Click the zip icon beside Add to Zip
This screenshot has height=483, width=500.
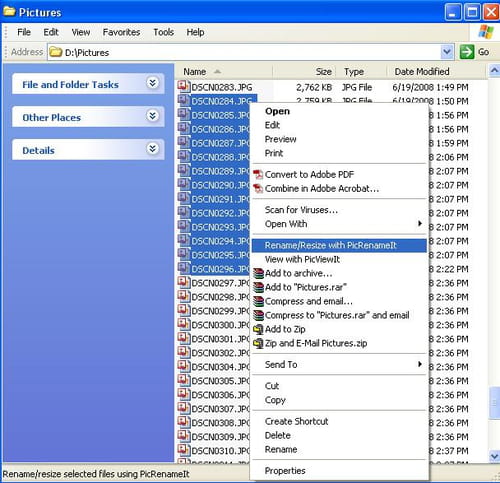point(258,329)
